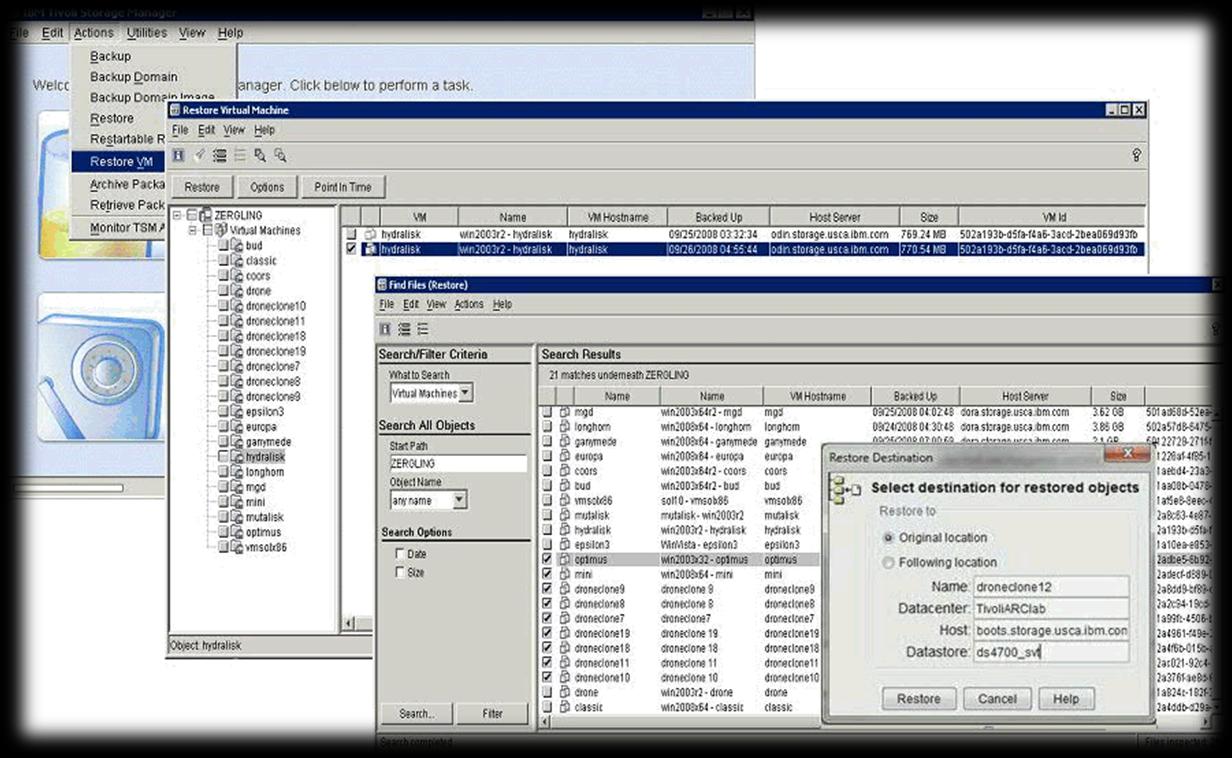Click the VM icon beside droneclone19 in search results
This screenshot has width=1232, height=758.
click(565, 633)
